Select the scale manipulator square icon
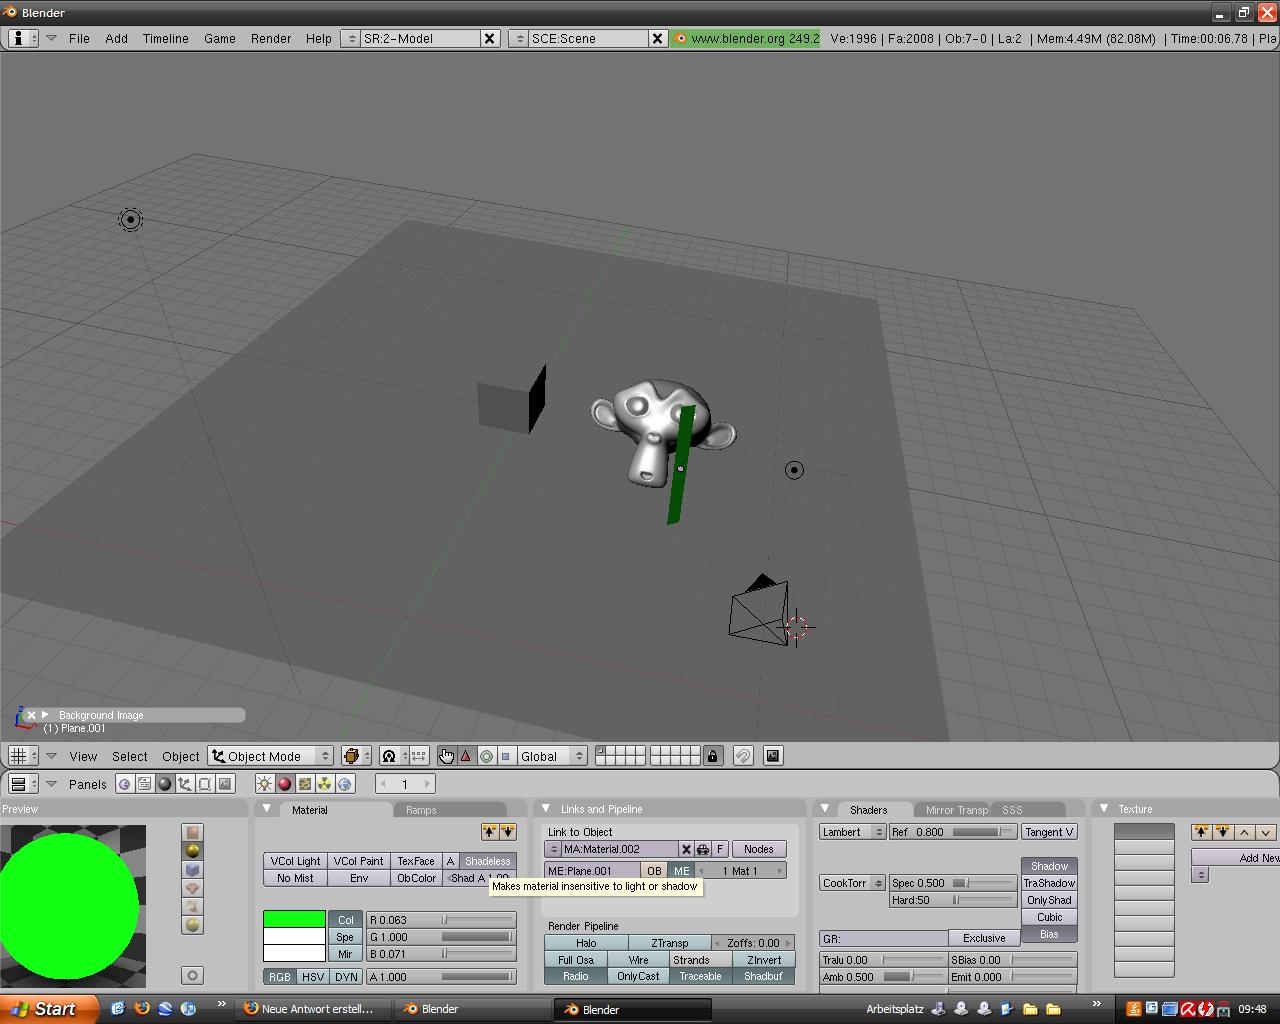The width and height of the screenshot is (1280, 1024). pyautogui.click(x=506, y=756)
